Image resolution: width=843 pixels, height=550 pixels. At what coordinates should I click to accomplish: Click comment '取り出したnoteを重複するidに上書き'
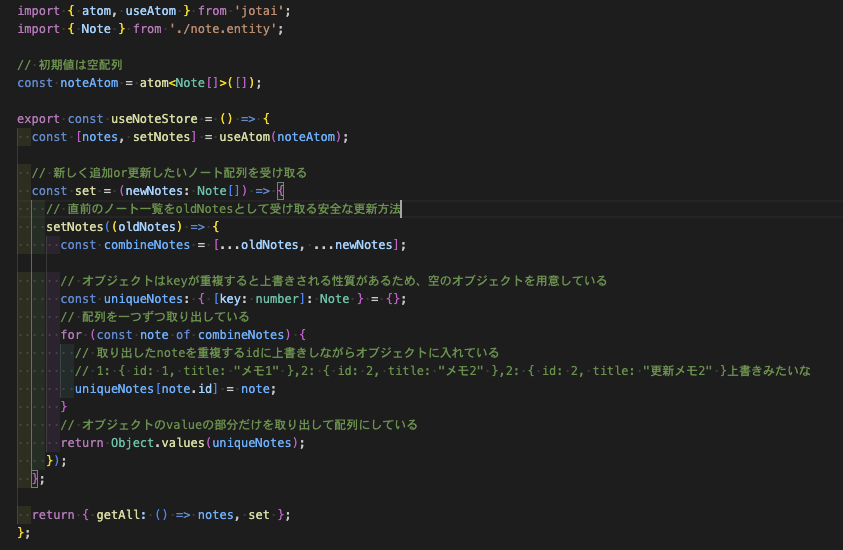click(x=287, y=353)
